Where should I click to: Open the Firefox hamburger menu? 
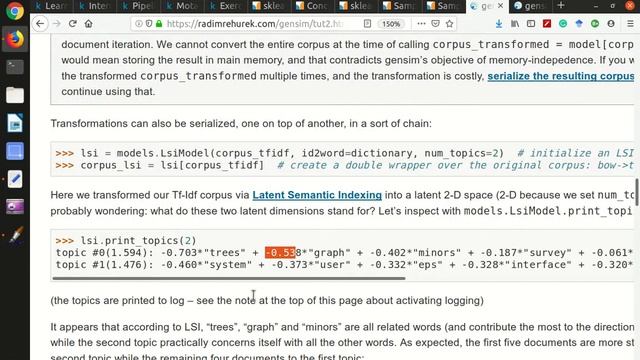[630, 24]
